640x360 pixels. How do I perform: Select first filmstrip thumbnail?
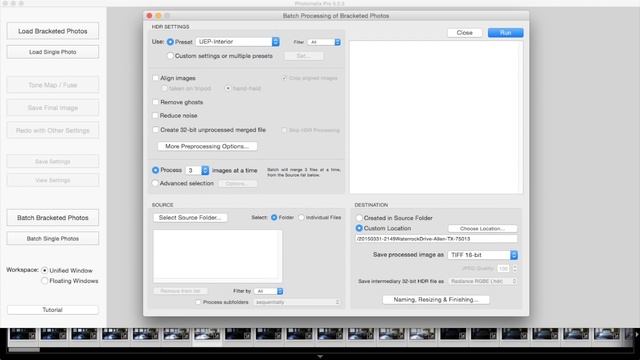click(x=23, y=334)
